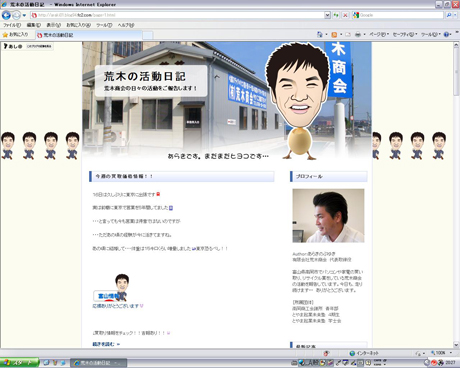Open the ツール(T) menu in menu bar
This screenshot has height=368, width=460.
point(104,25)
